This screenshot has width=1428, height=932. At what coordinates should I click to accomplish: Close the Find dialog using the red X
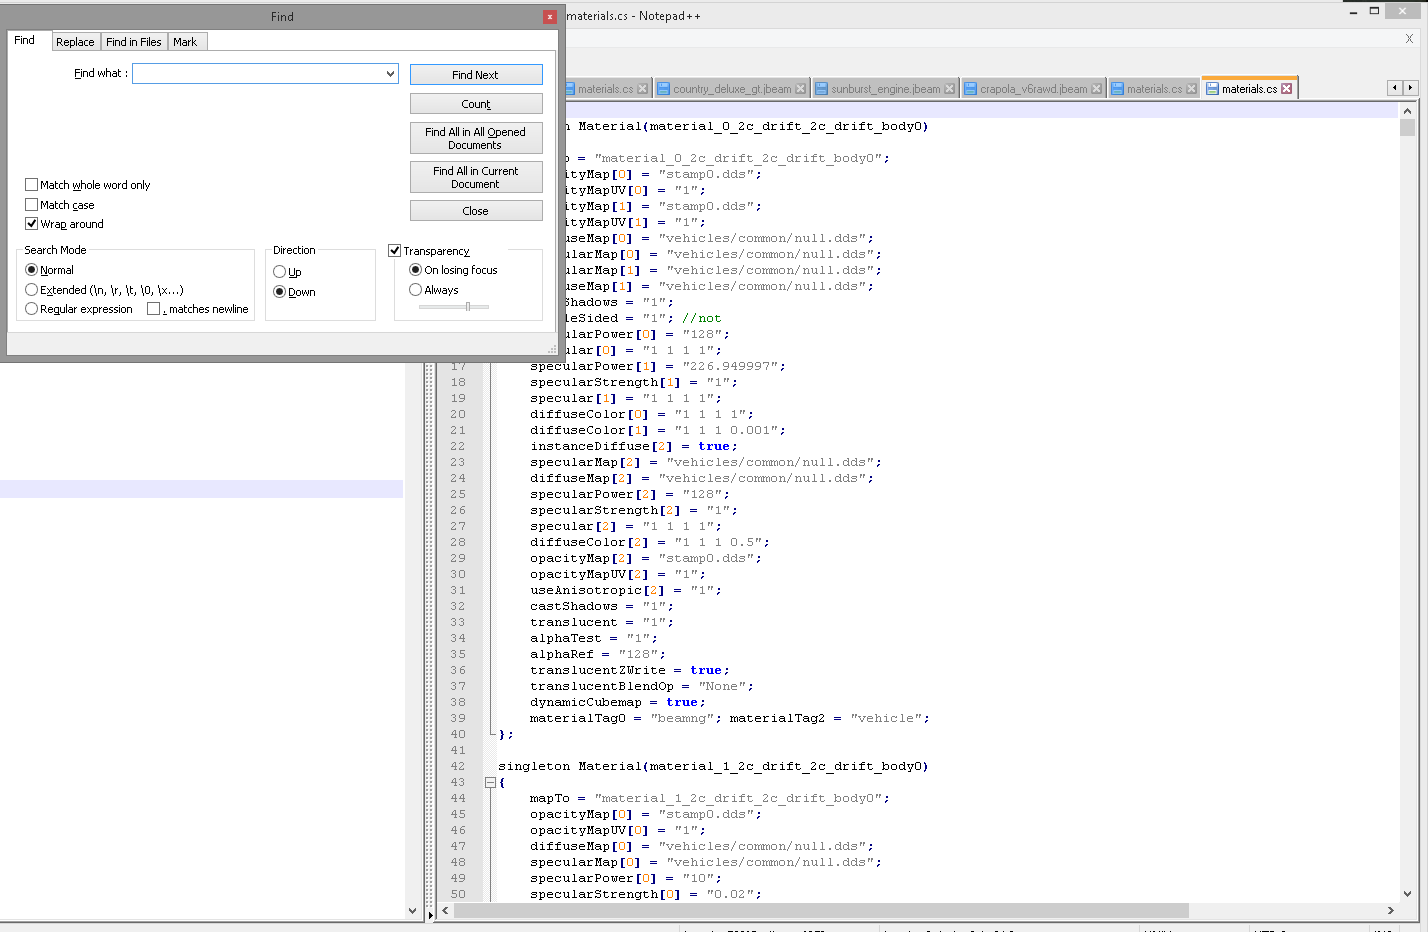(549, 17)
